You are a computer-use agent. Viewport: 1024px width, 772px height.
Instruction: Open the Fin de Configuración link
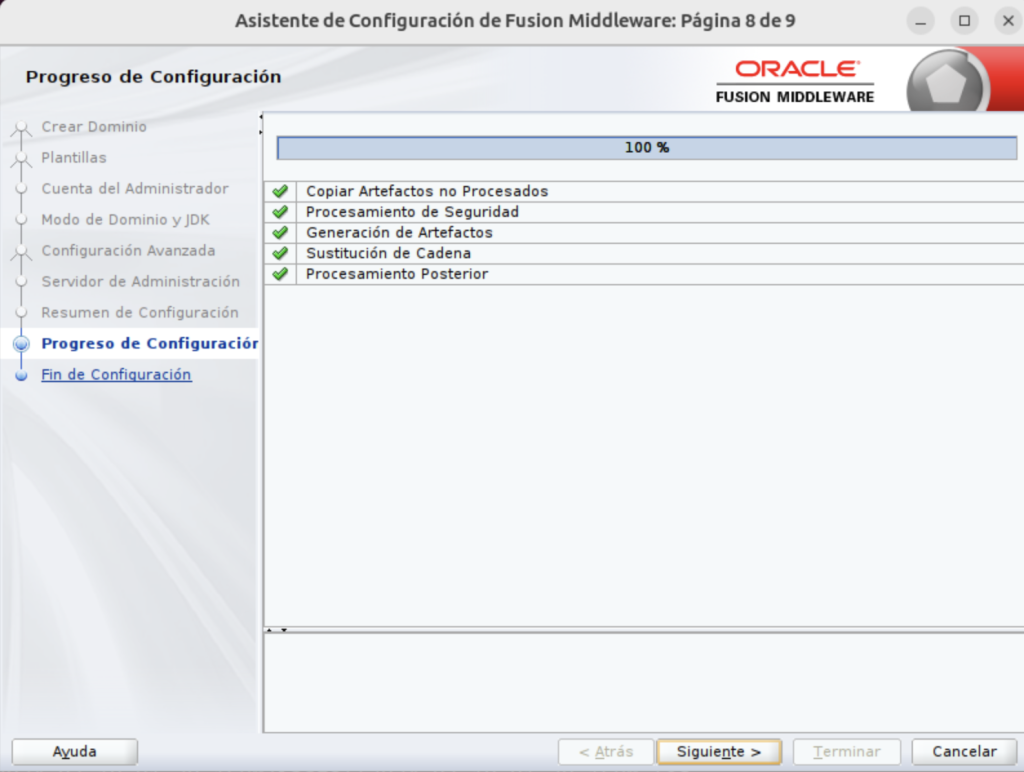point(116,375)
